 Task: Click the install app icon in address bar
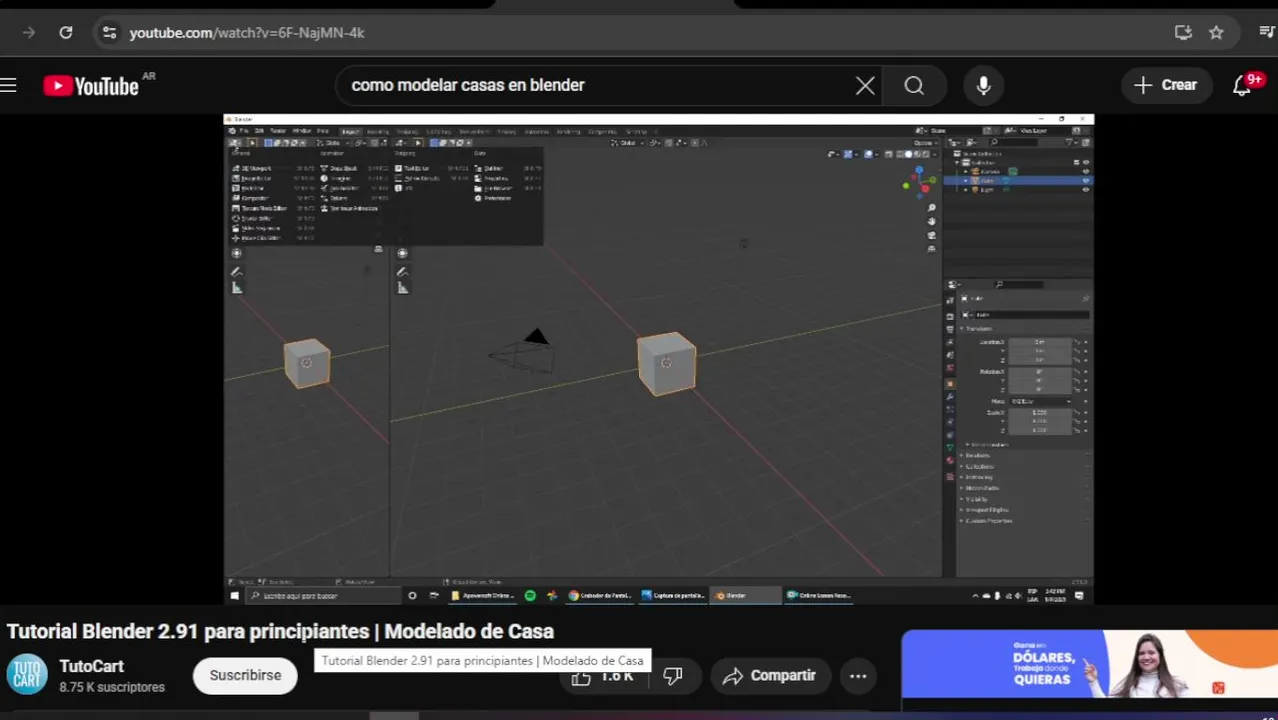tap(1183, 33)
